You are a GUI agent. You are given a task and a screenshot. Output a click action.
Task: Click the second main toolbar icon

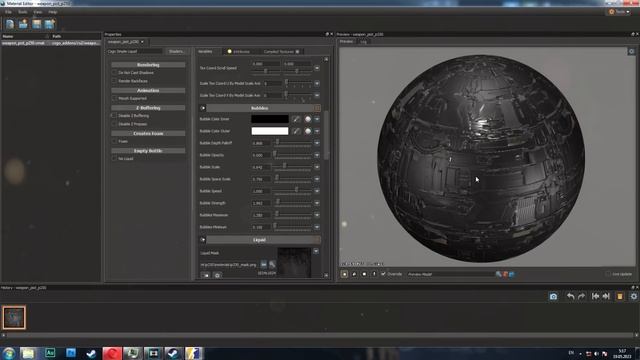[x=23, y=24]
